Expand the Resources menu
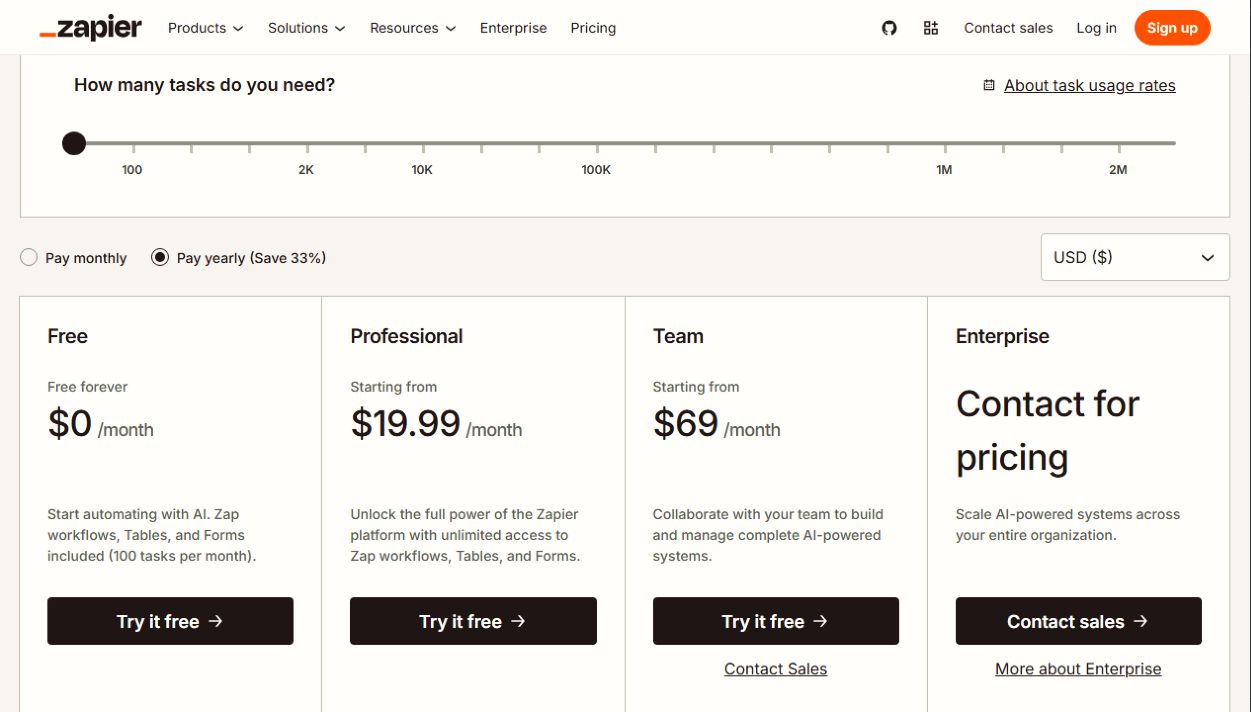 [412, 28]
